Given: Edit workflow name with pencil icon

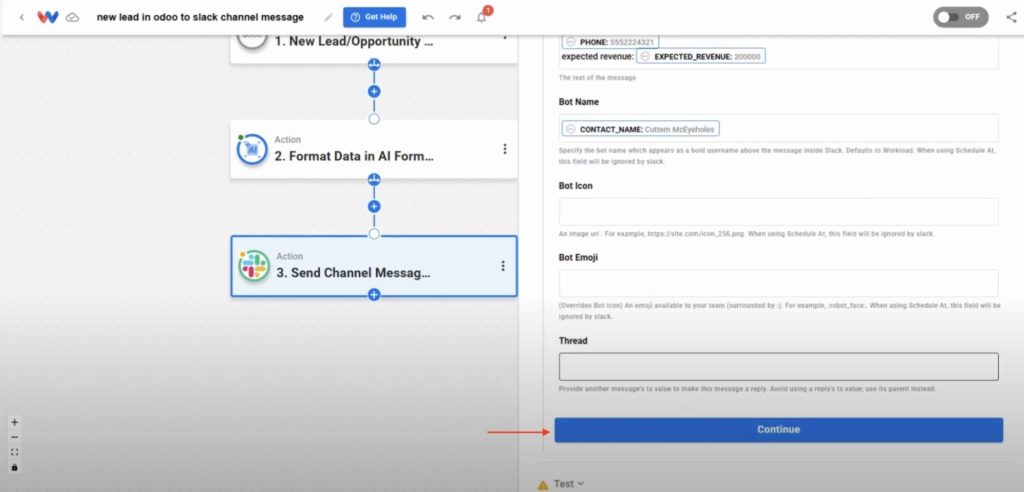Looking at the screenshot, I should point(328,18).
